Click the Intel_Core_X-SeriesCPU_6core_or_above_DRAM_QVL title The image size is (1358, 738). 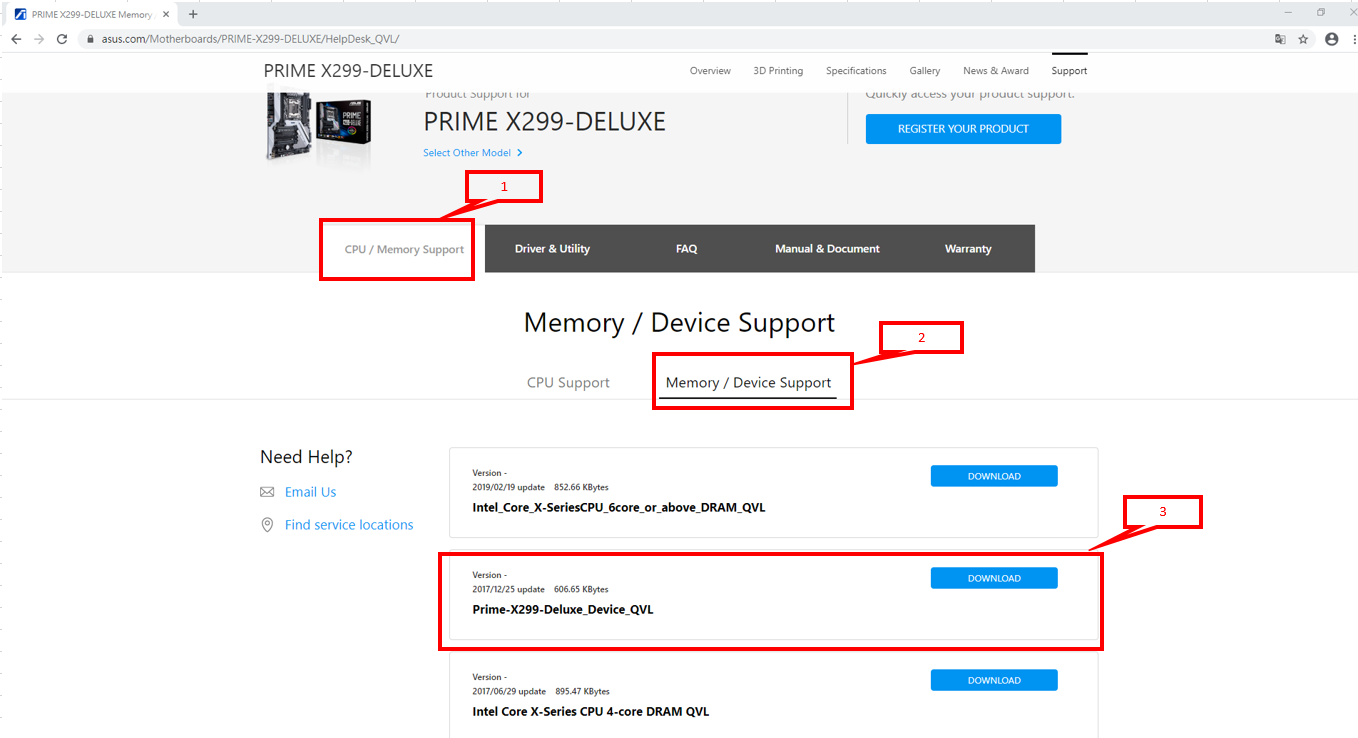pyautogui.click(x=619, y=507)
